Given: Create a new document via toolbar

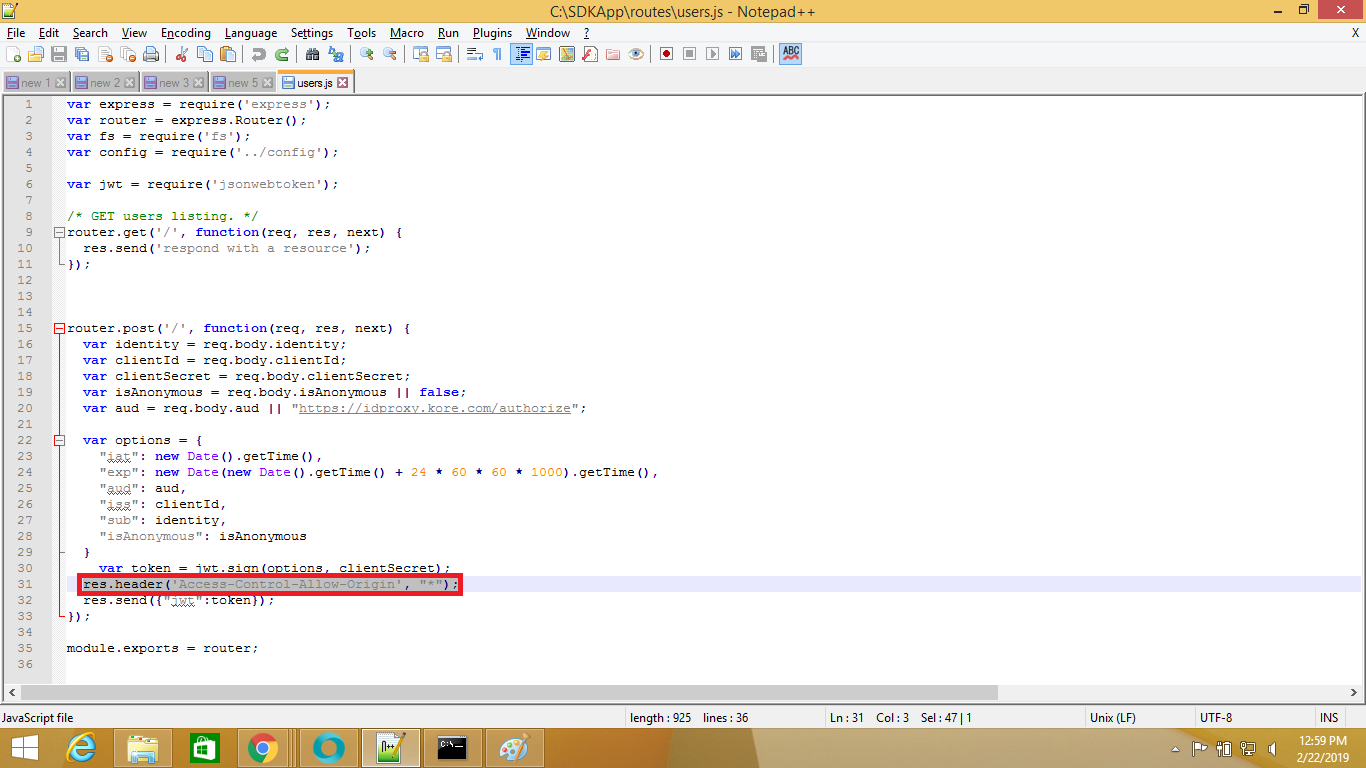Looking at the screenshot, I should click(x=13, y=54).
